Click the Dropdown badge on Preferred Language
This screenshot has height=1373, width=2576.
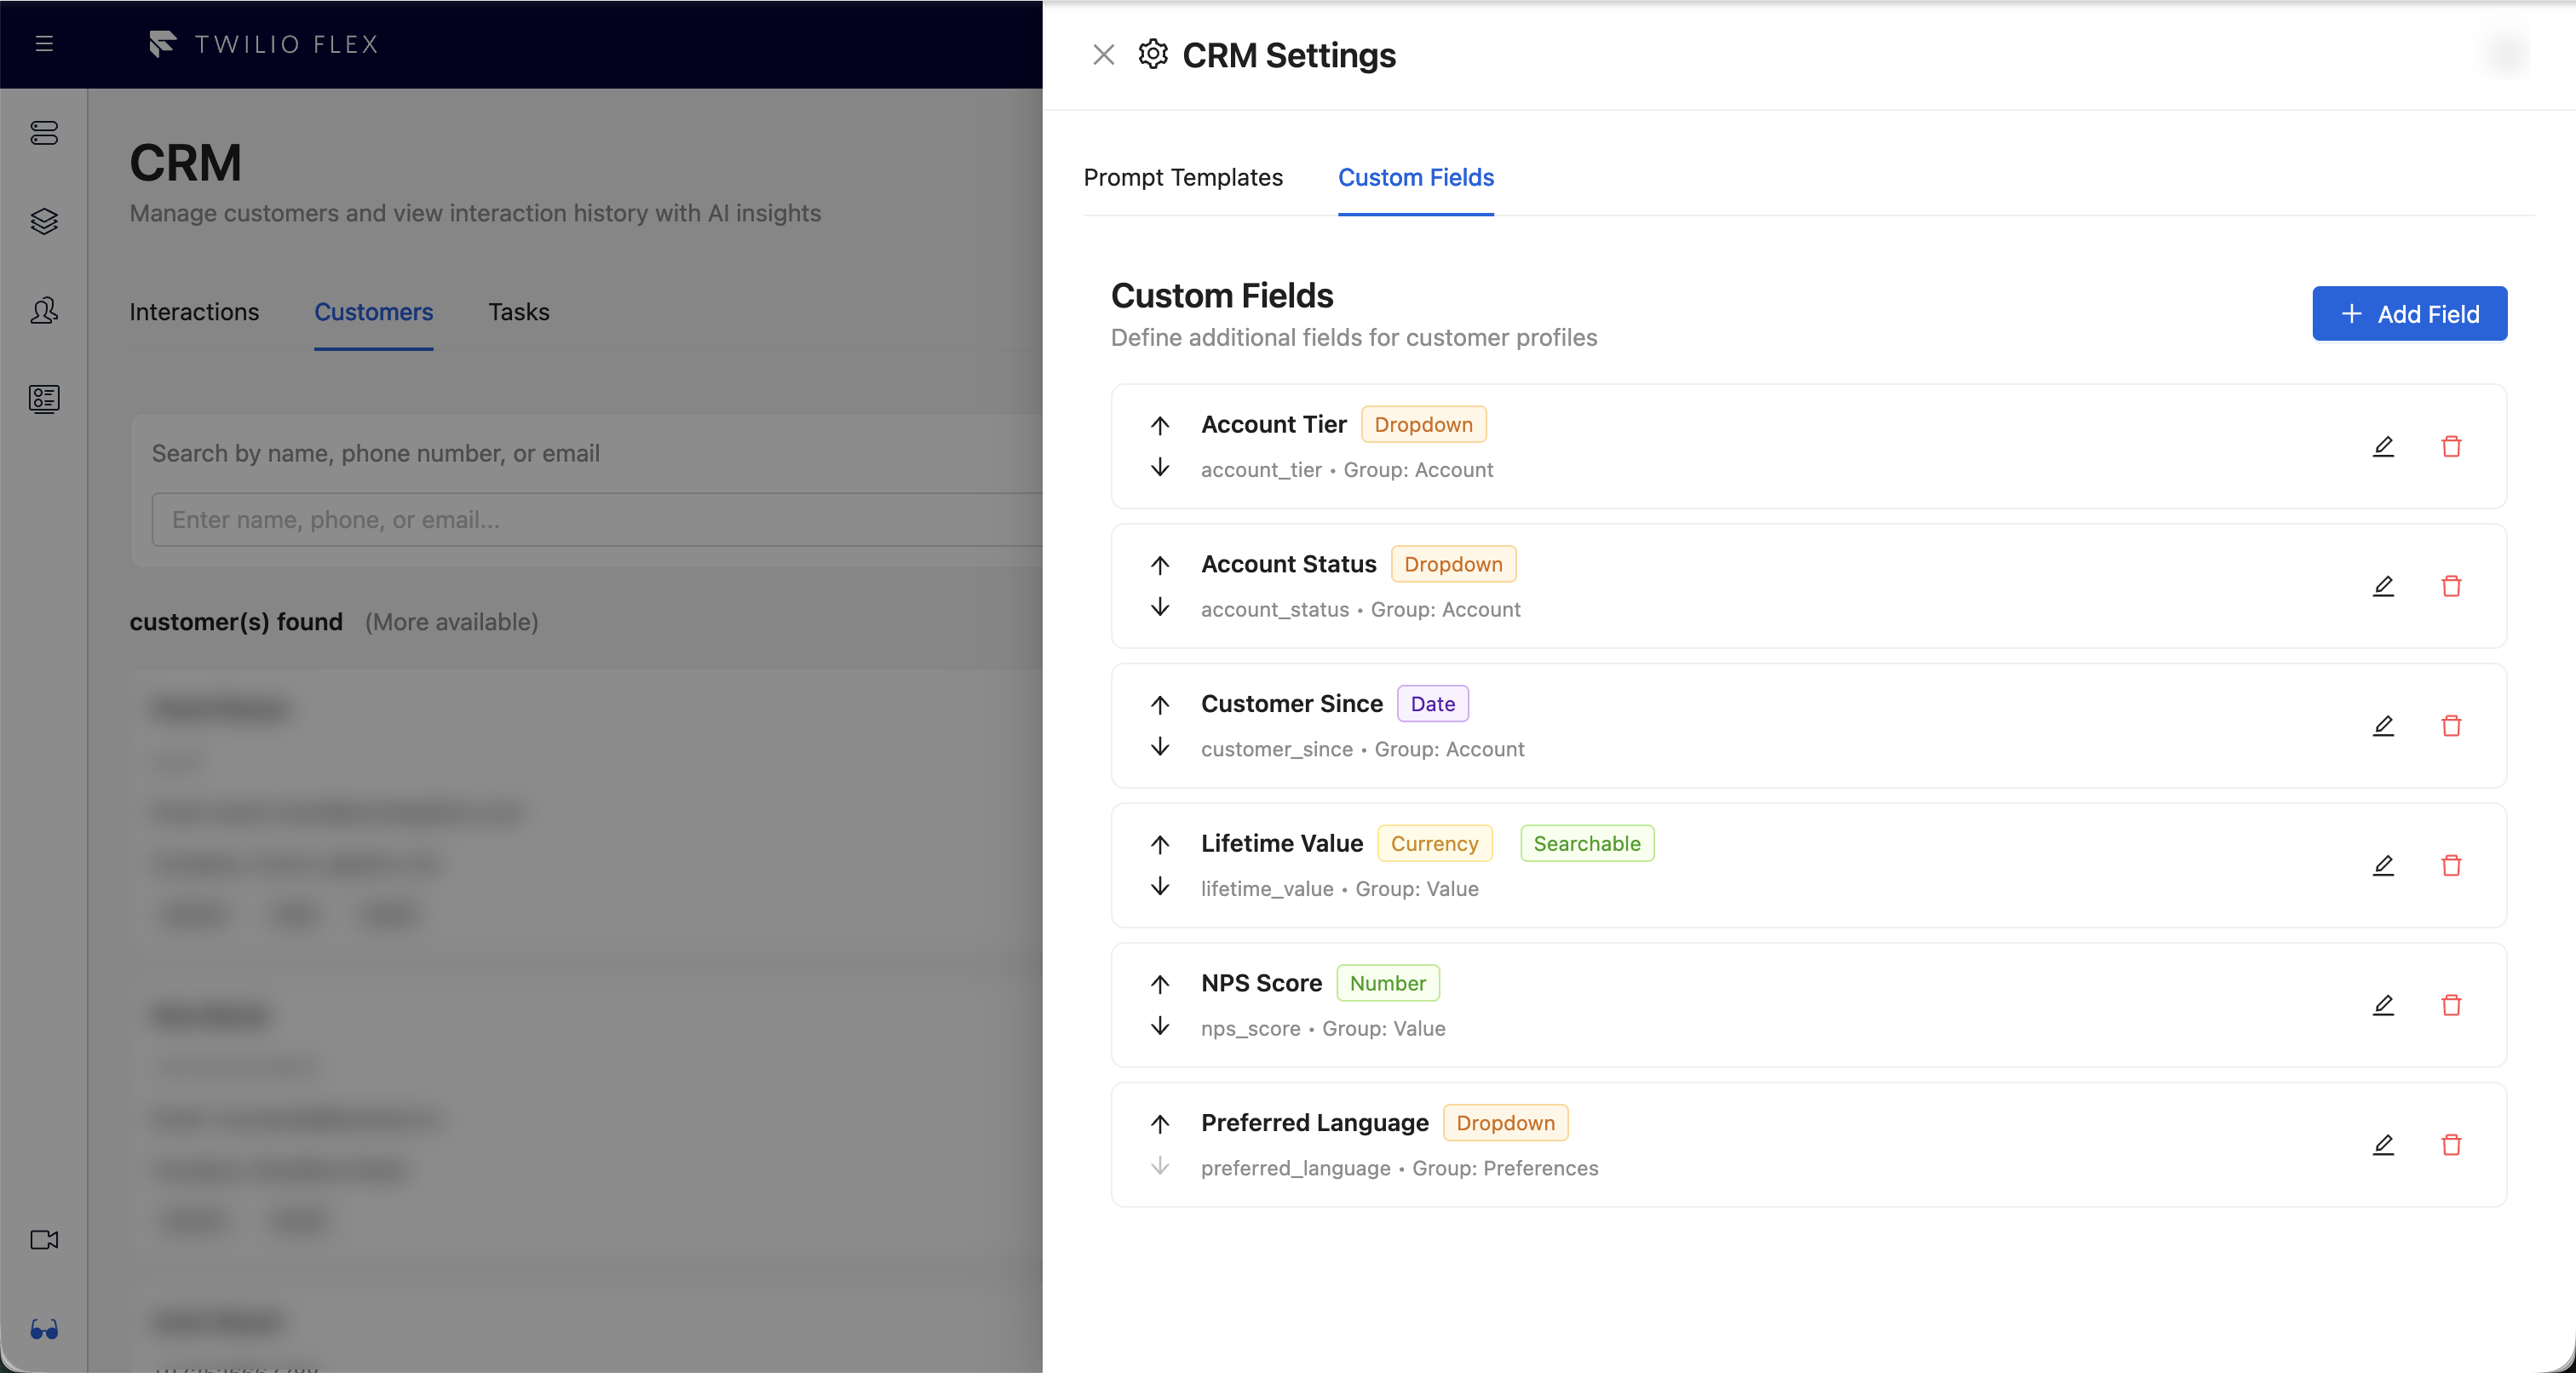click(1505, 1123)
